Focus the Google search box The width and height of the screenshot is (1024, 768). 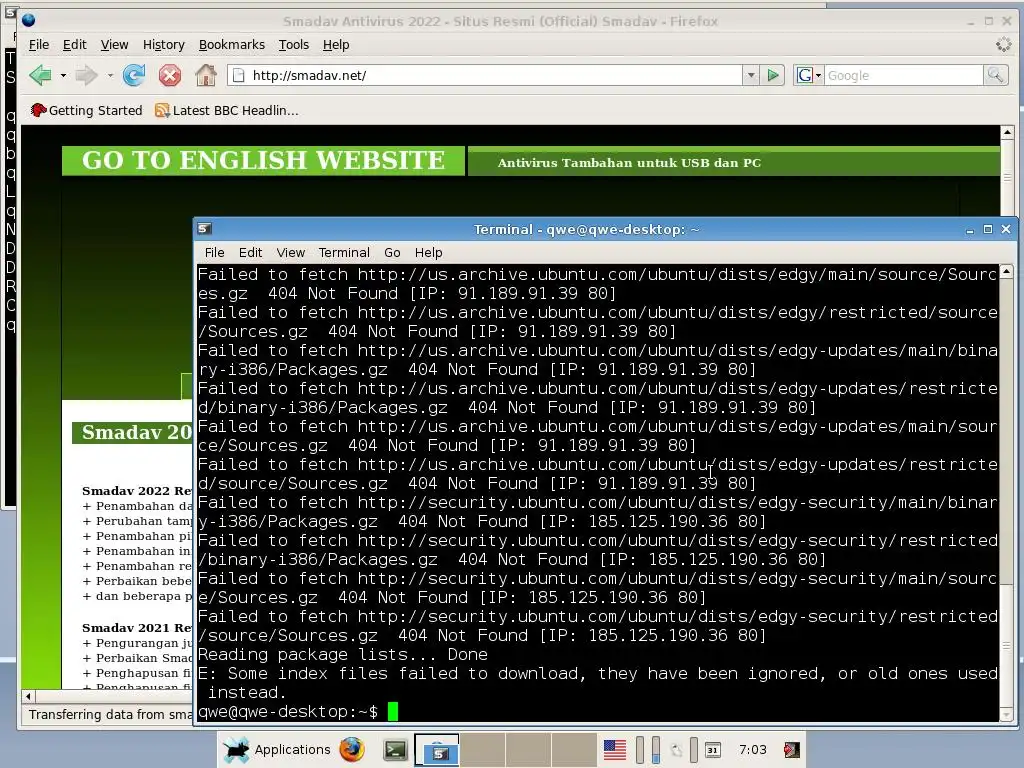coord(904,75)
